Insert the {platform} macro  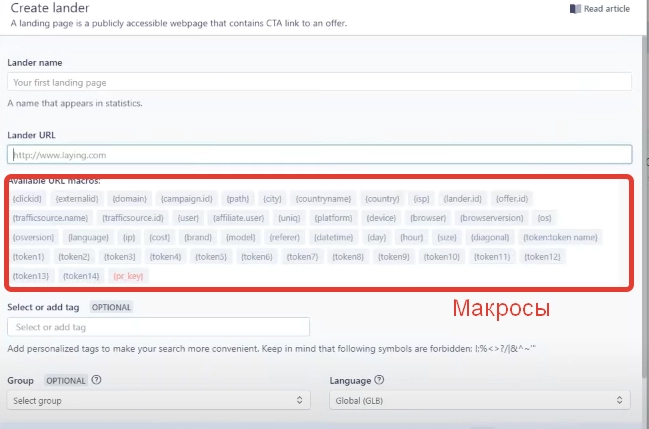pyautogui.click(x=333, y=218)
